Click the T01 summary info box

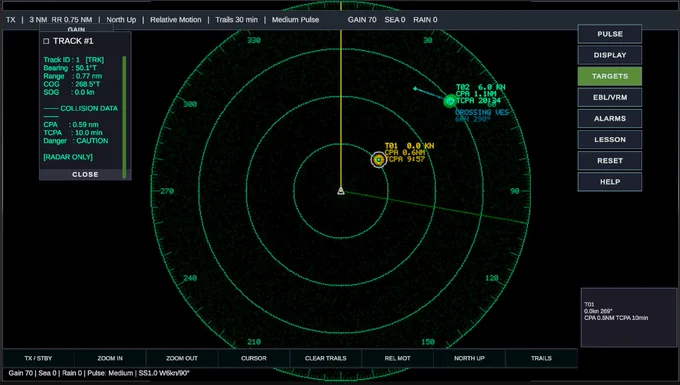pos(628,317)
